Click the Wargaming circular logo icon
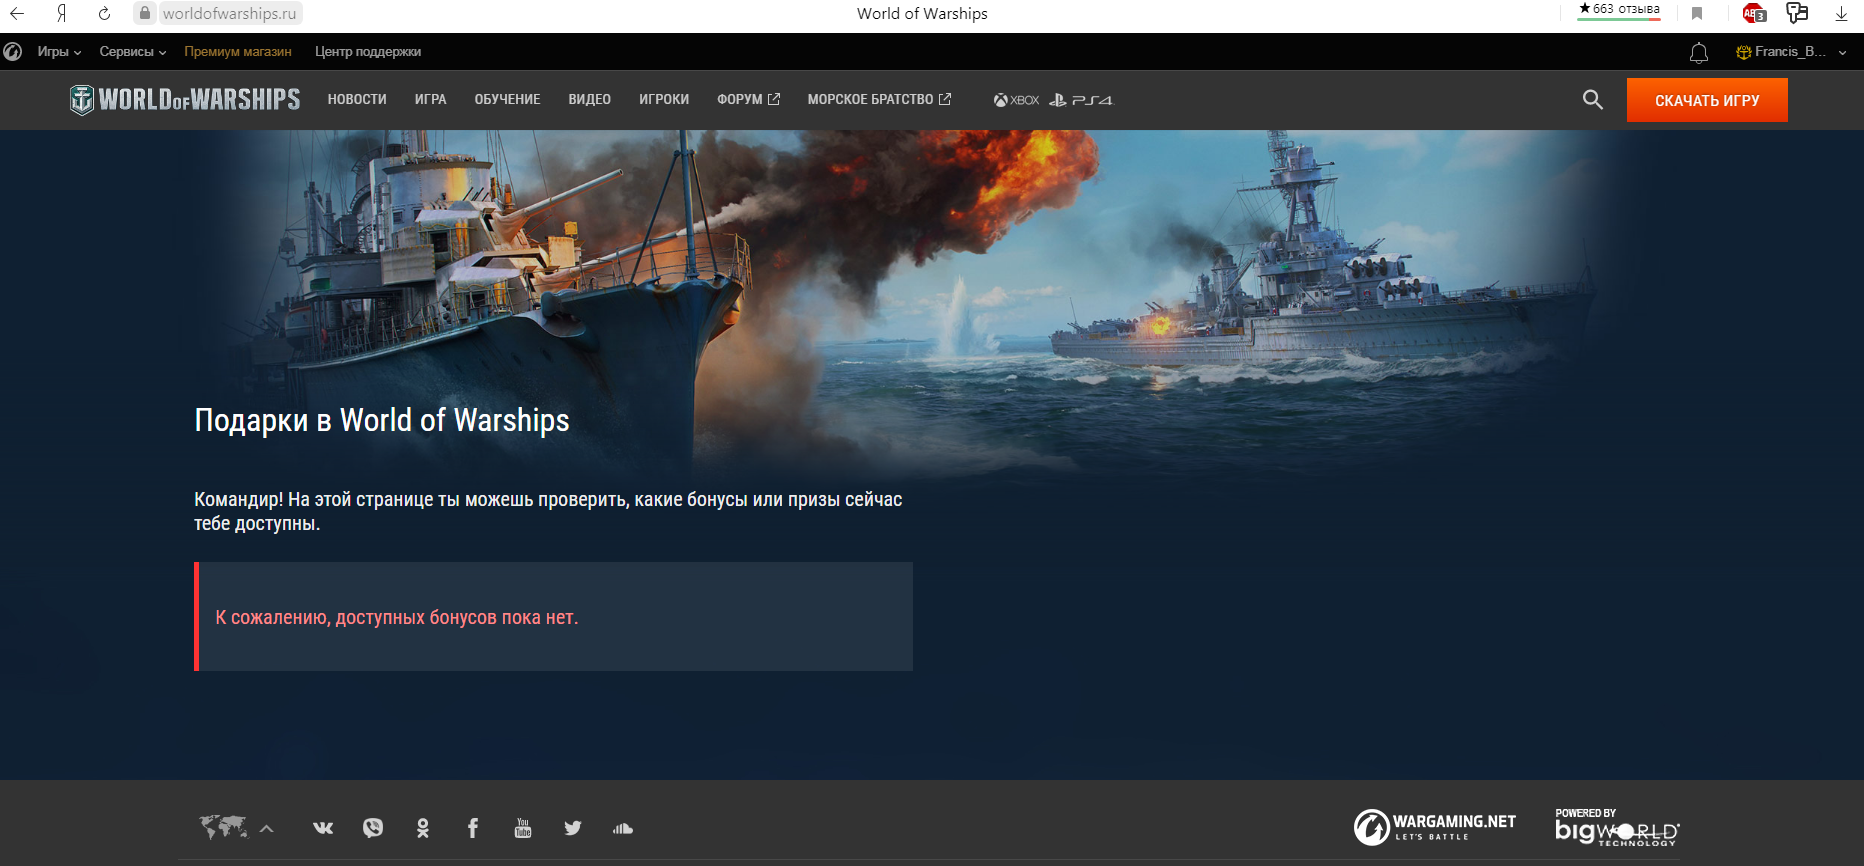This screenshot has width=1864, height=866. click(13, 51)
